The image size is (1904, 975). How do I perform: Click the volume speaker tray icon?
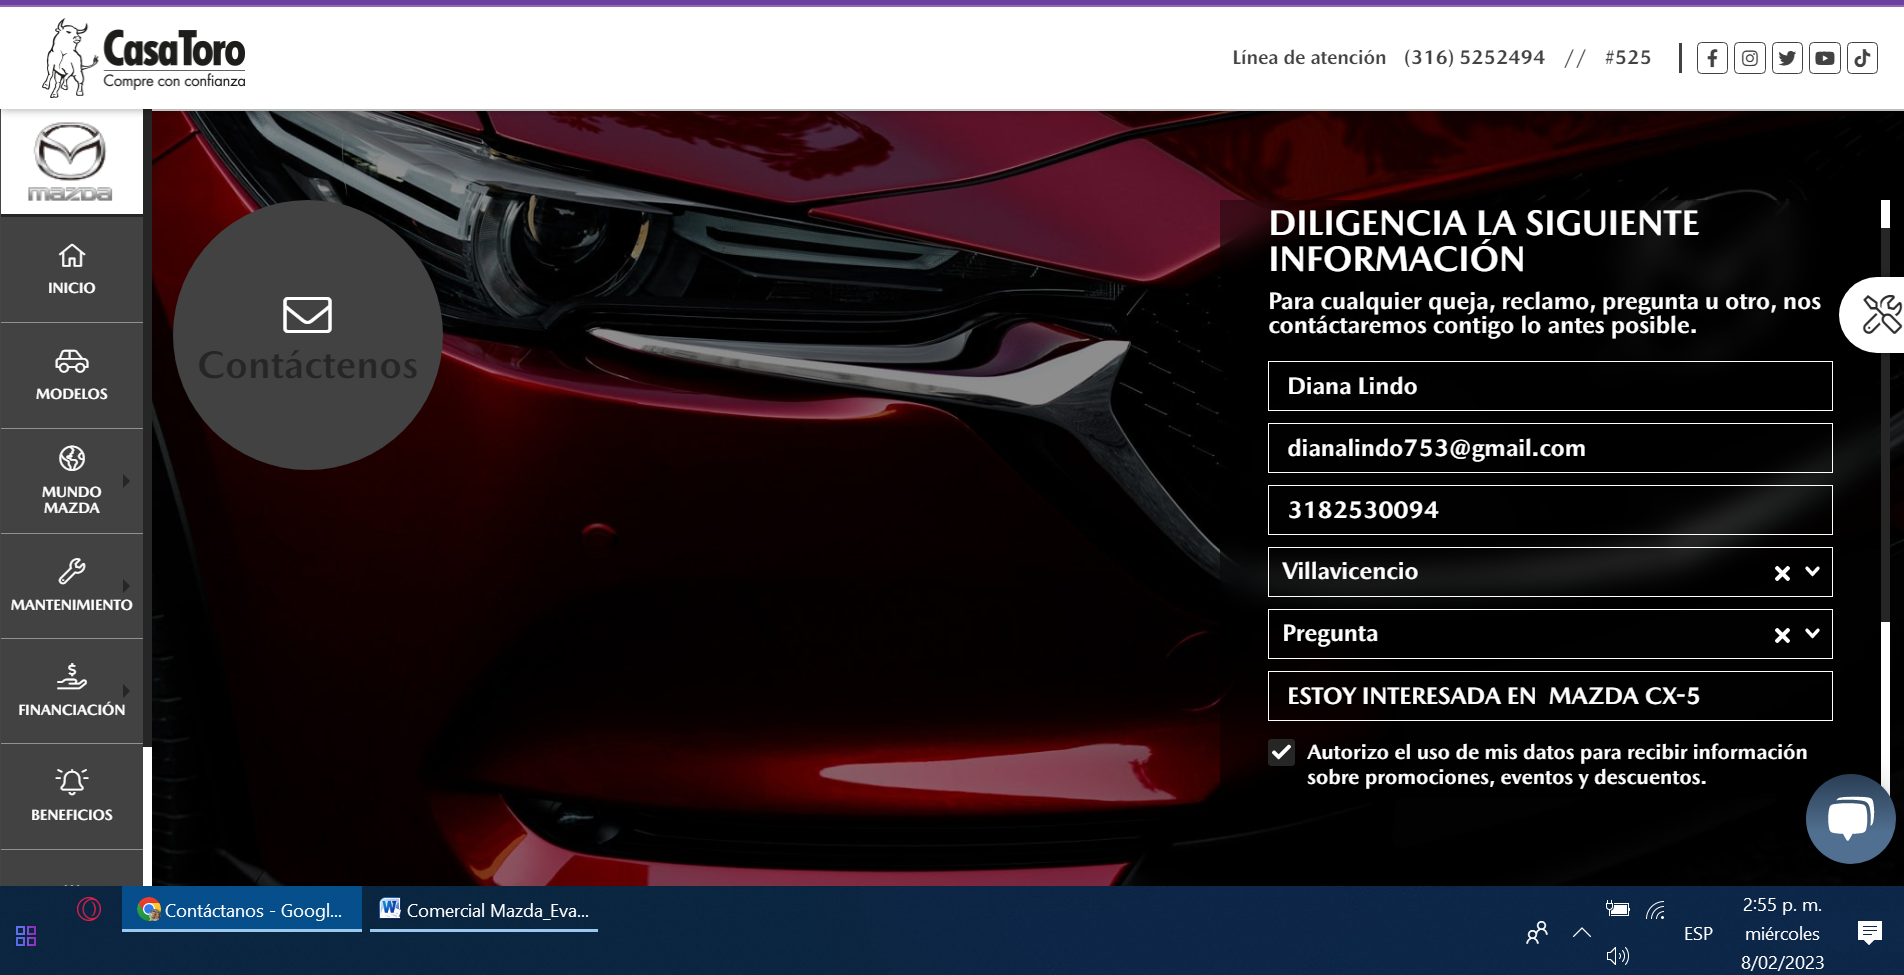1618,956
